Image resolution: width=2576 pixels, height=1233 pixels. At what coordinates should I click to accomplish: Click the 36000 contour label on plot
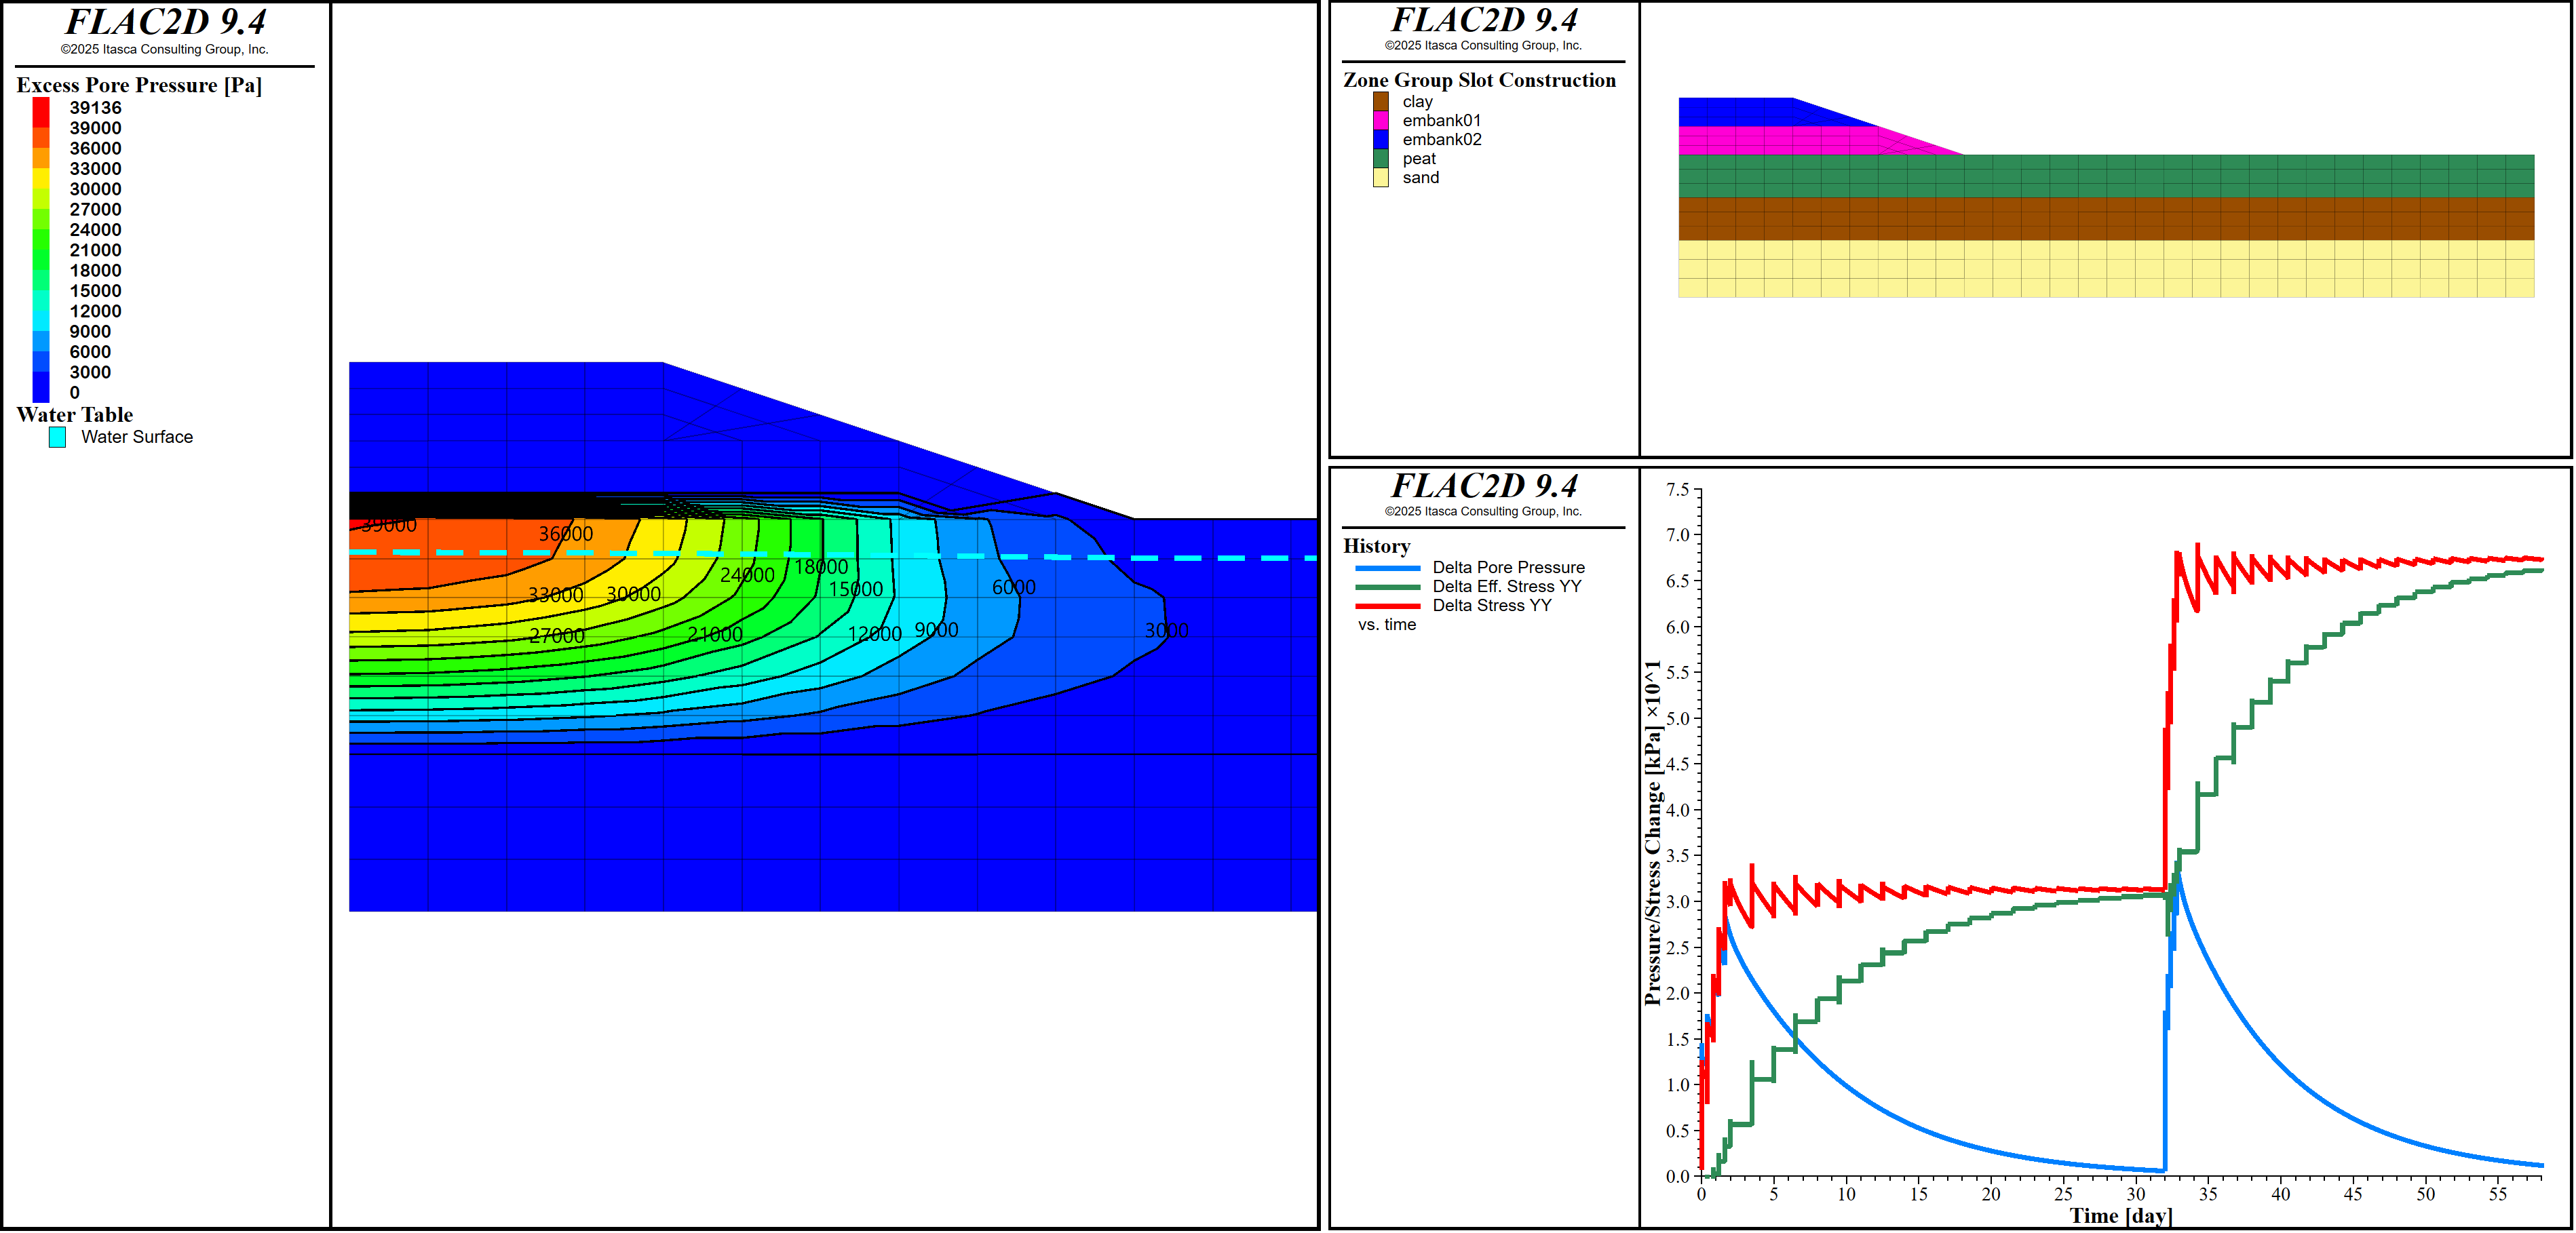(x=565, y=534)
